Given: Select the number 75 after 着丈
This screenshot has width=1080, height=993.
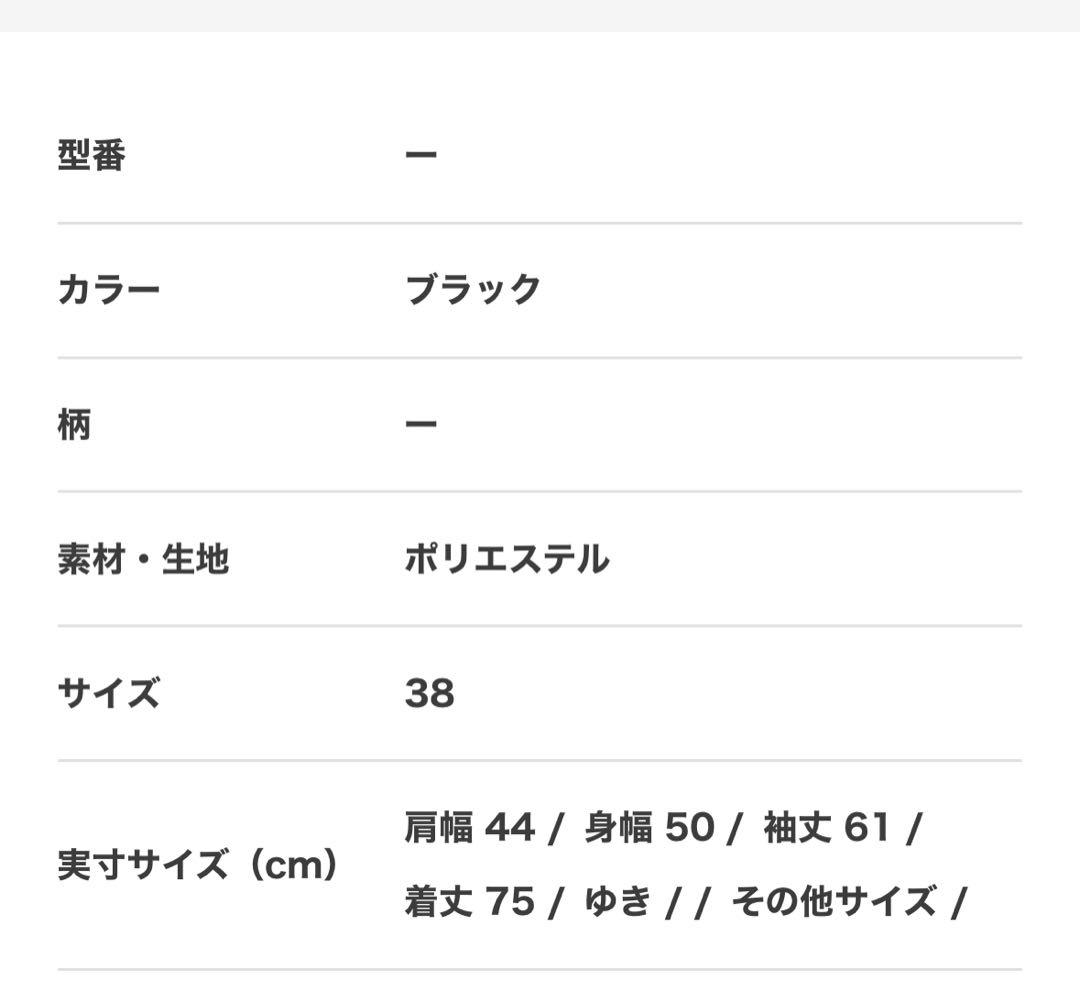Looking at the screenshot, I should click(x=510, y=902).
